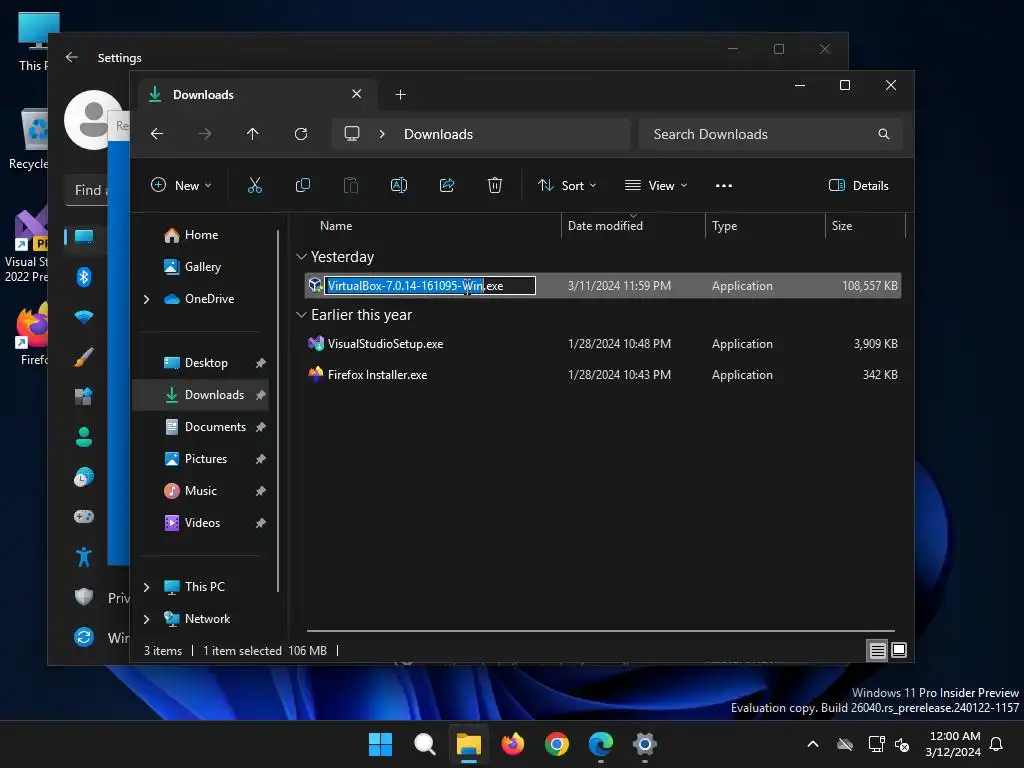Unpin Music from Quick access
The image size is (1024, 768).
pos(261,491)
